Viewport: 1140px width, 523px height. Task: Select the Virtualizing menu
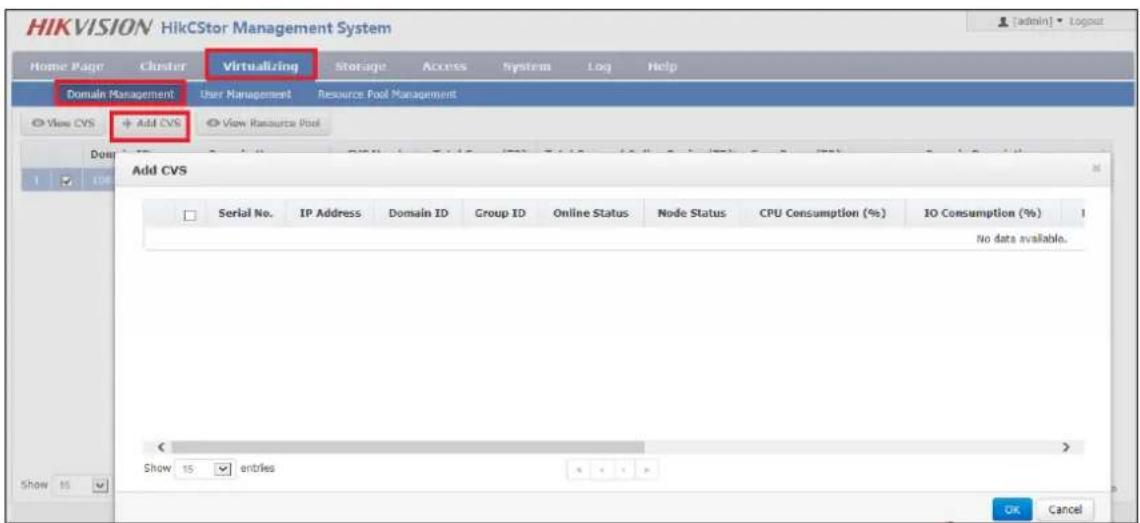coord(262,66)
